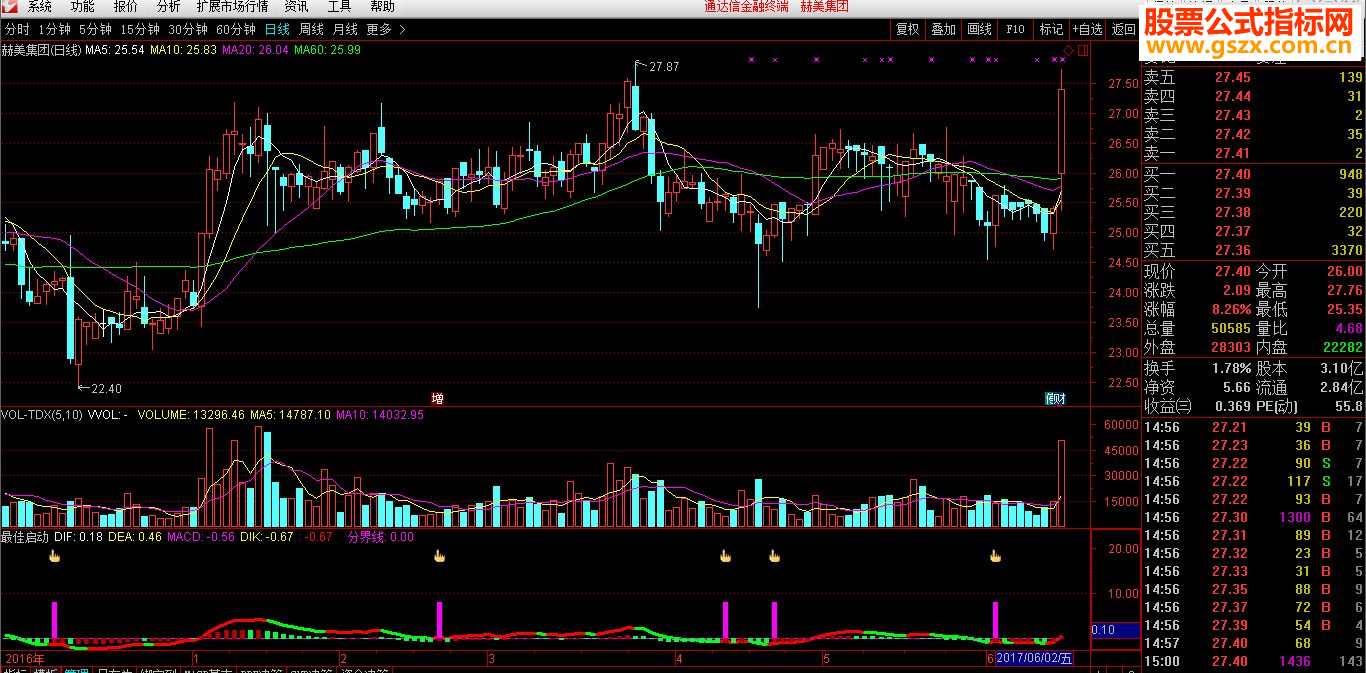Click the 买一 27.40 order row
The width and height of the screenshot is (1366, 673).
coord(1253,174)
